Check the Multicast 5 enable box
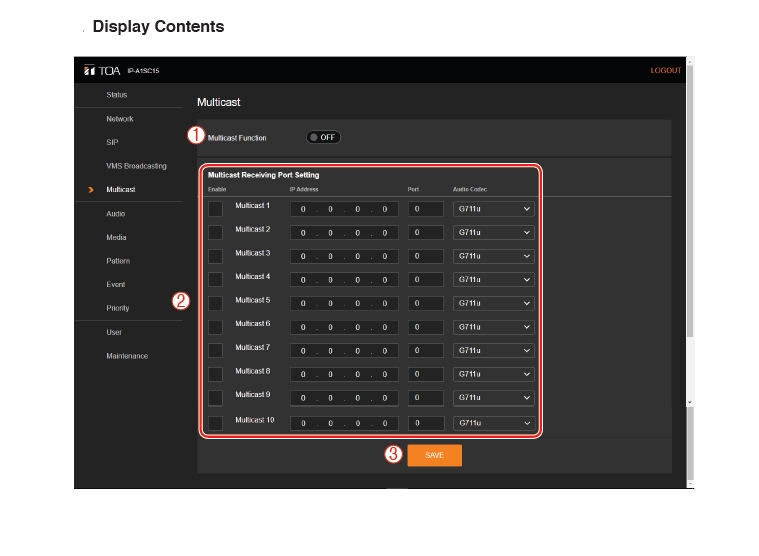The height and width of the screenshot is (556, 759). (215, 303)
